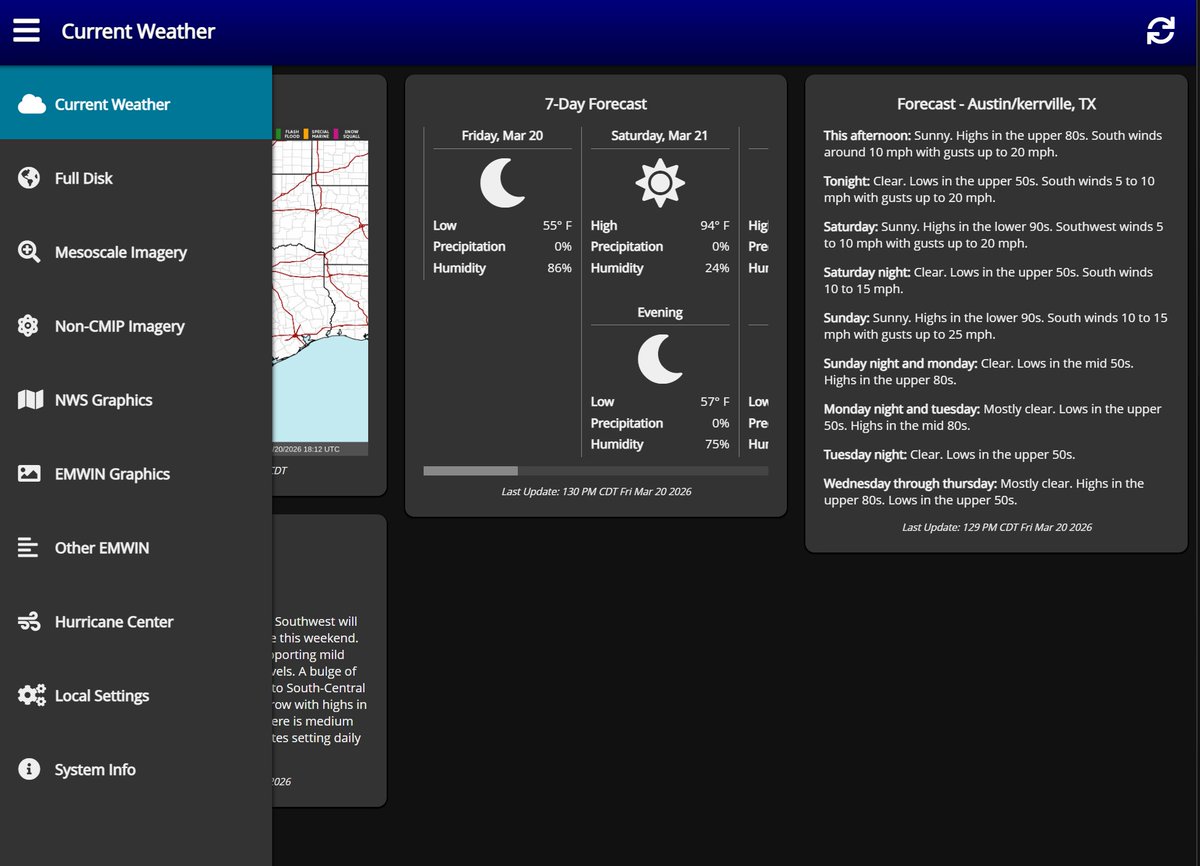Click the Current Weather title in header bar
The height and width of the screenshot is (866, 1200).
coord(138,31)
